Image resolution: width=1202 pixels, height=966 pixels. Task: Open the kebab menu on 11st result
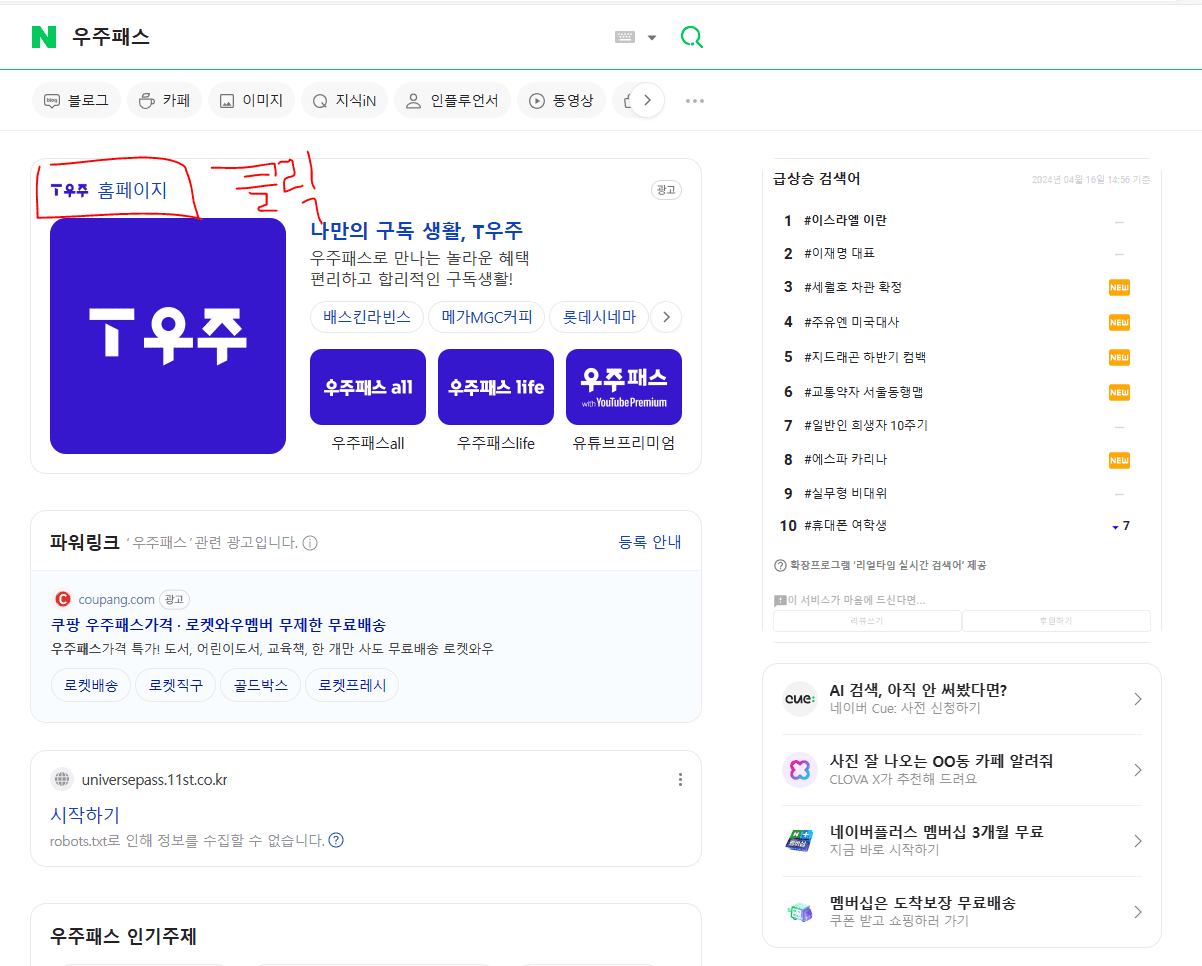tap(680, 779)
